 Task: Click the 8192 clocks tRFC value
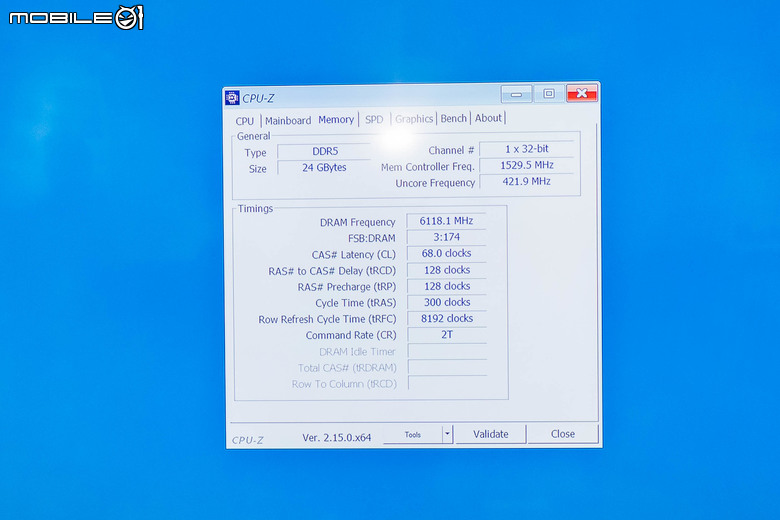click(x=446, y=318)
